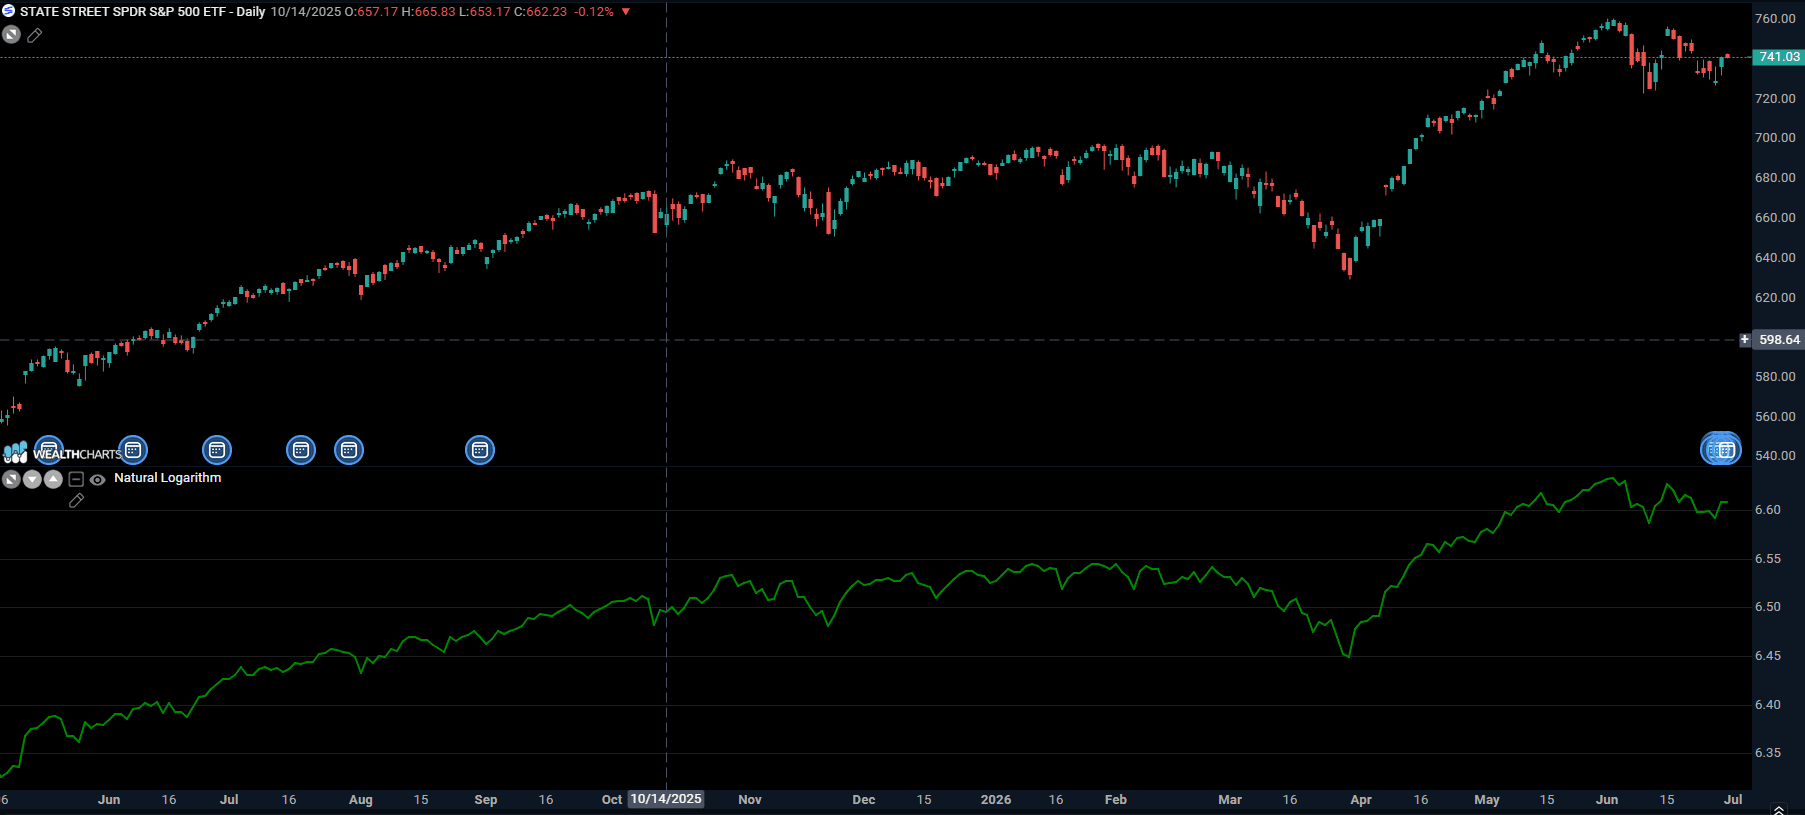Click the 760.00 price axis label
Image resolution: width=1805 pixels, height=815 pixels.
1775,19
